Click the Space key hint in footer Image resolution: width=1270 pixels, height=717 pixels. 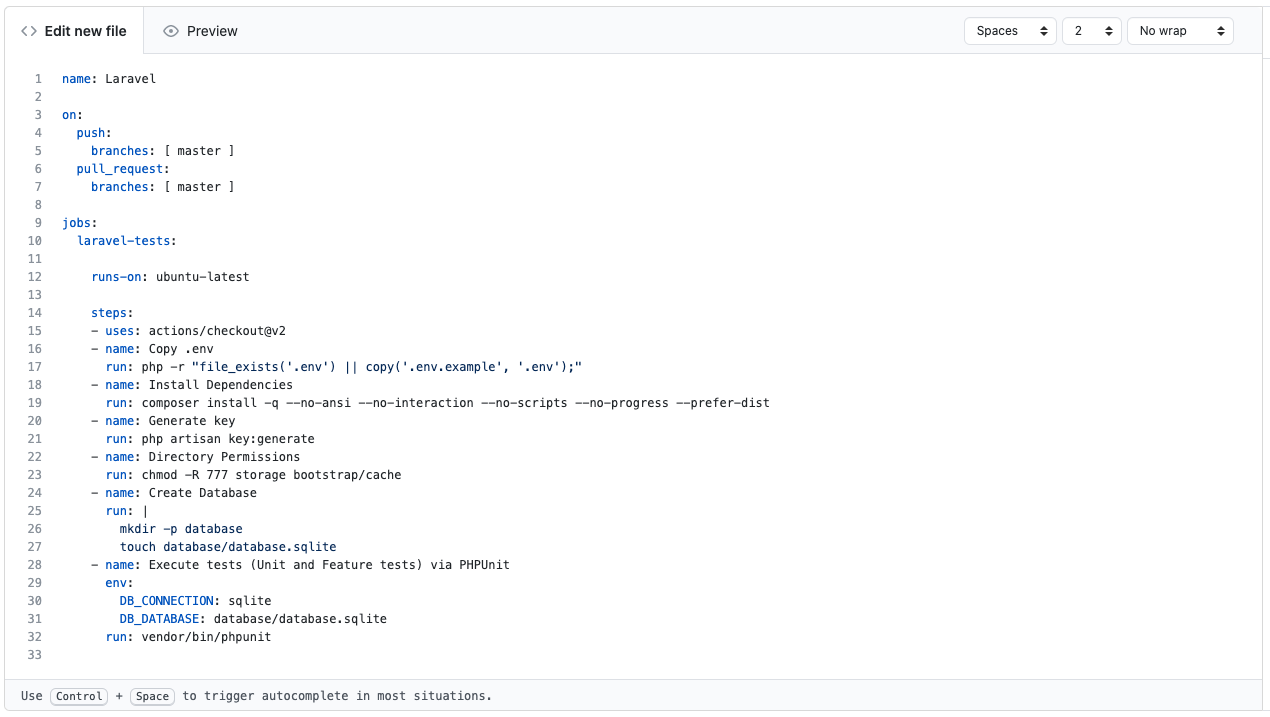(x=152, y=696)
